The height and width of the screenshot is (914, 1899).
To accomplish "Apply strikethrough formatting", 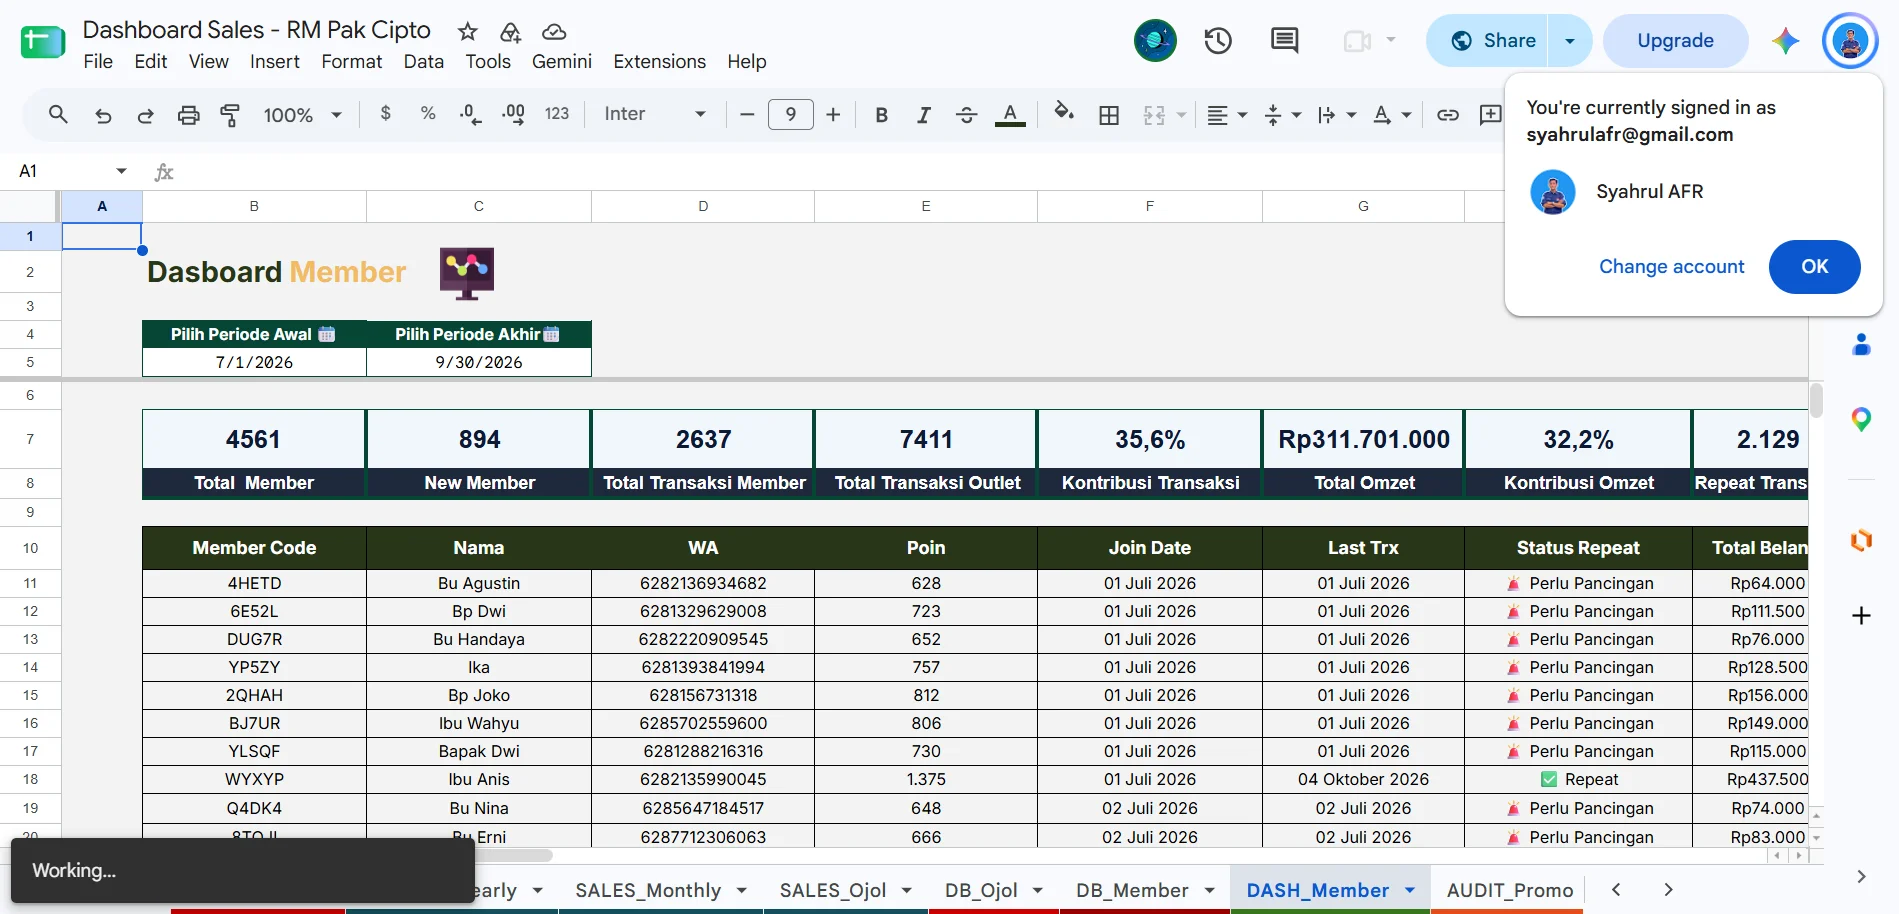I will point(966,115).
